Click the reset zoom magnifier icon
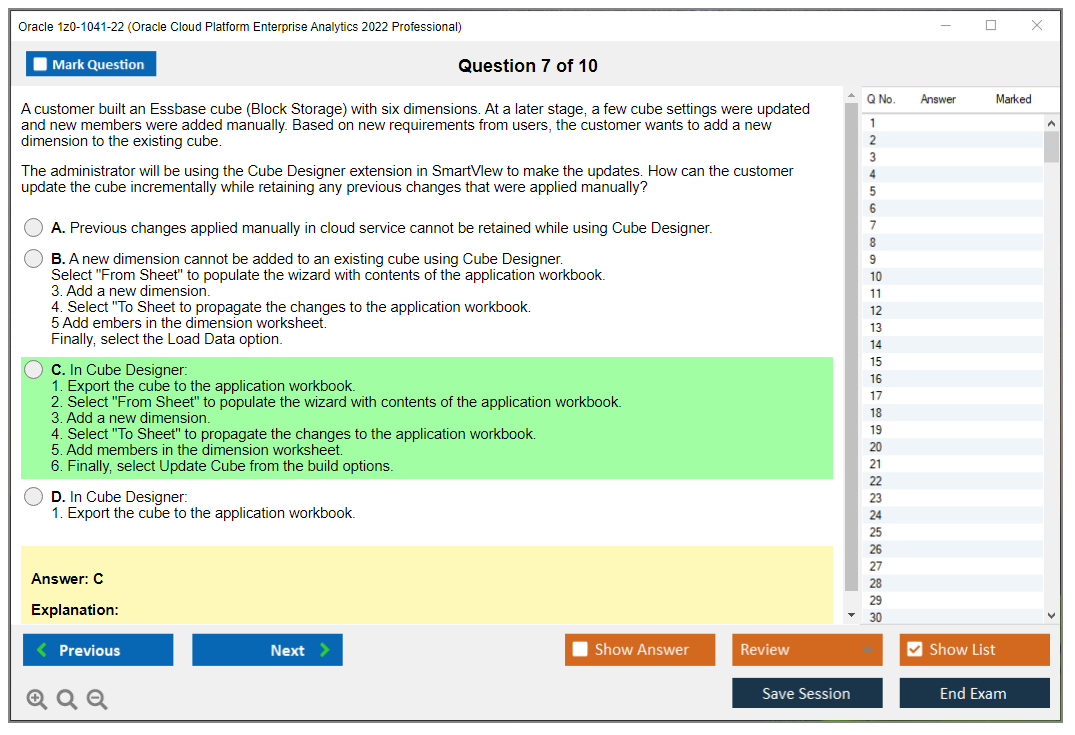This screenshot has width=1075, height=735. 67,700
